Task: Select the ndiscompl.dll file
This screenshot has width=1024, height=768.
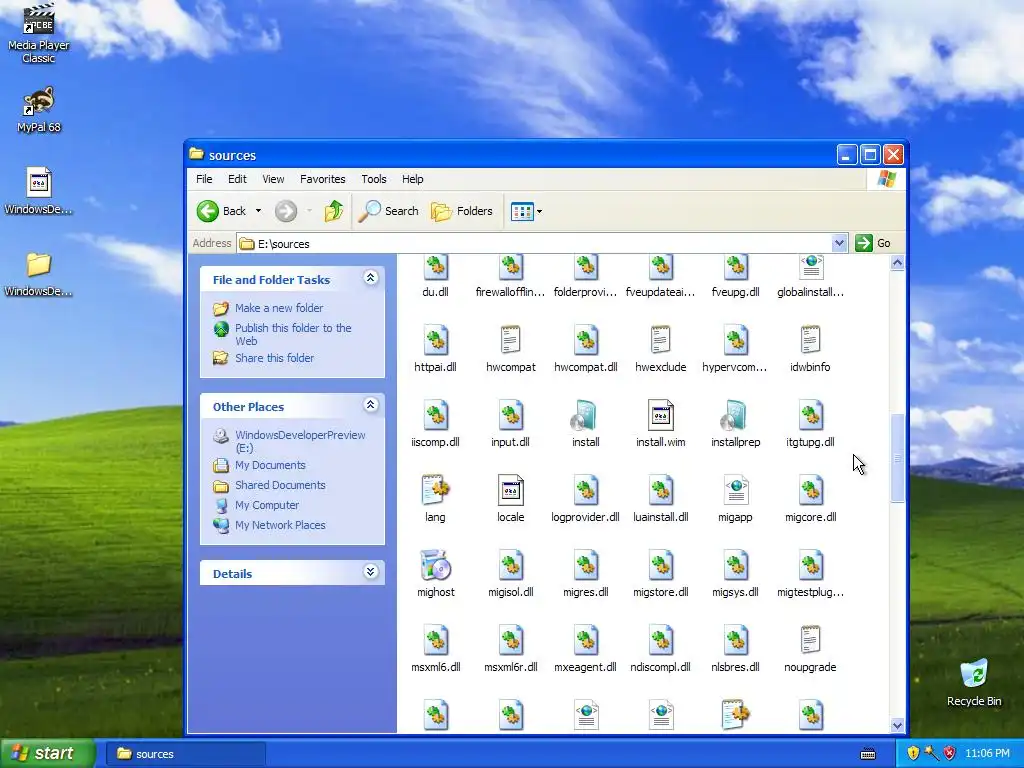Action: [x=660, y=649]
